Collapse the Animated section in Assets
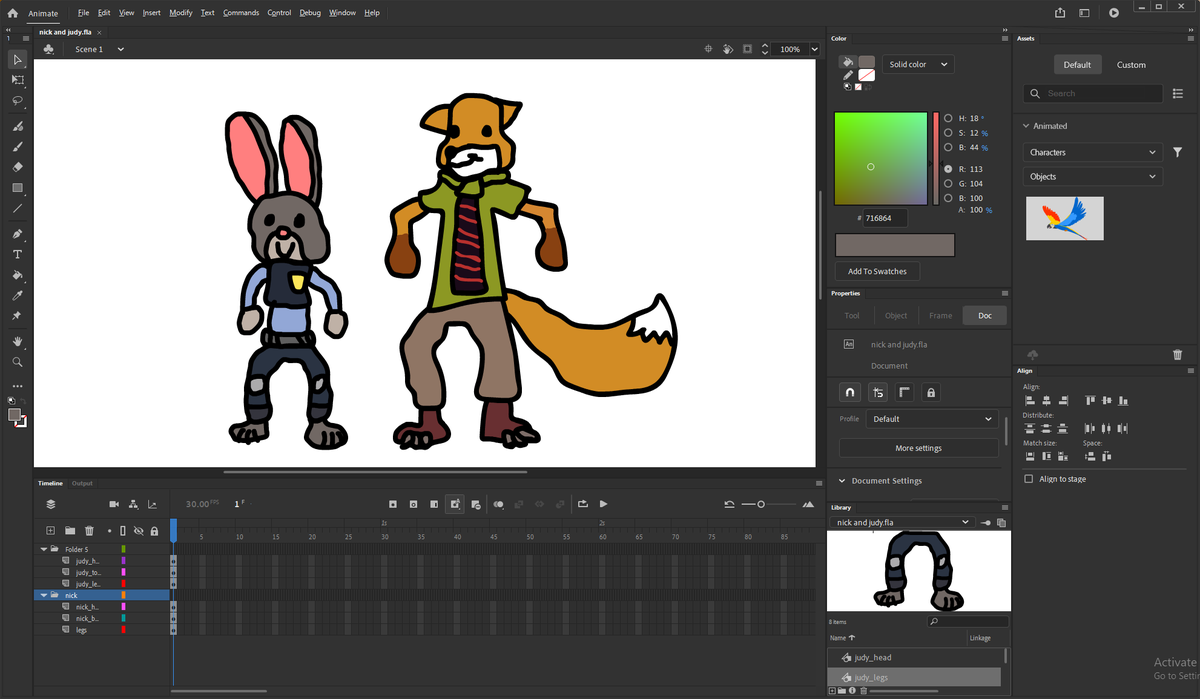The height and width of the screenshot is (699, 1200). click(1027, 126)
